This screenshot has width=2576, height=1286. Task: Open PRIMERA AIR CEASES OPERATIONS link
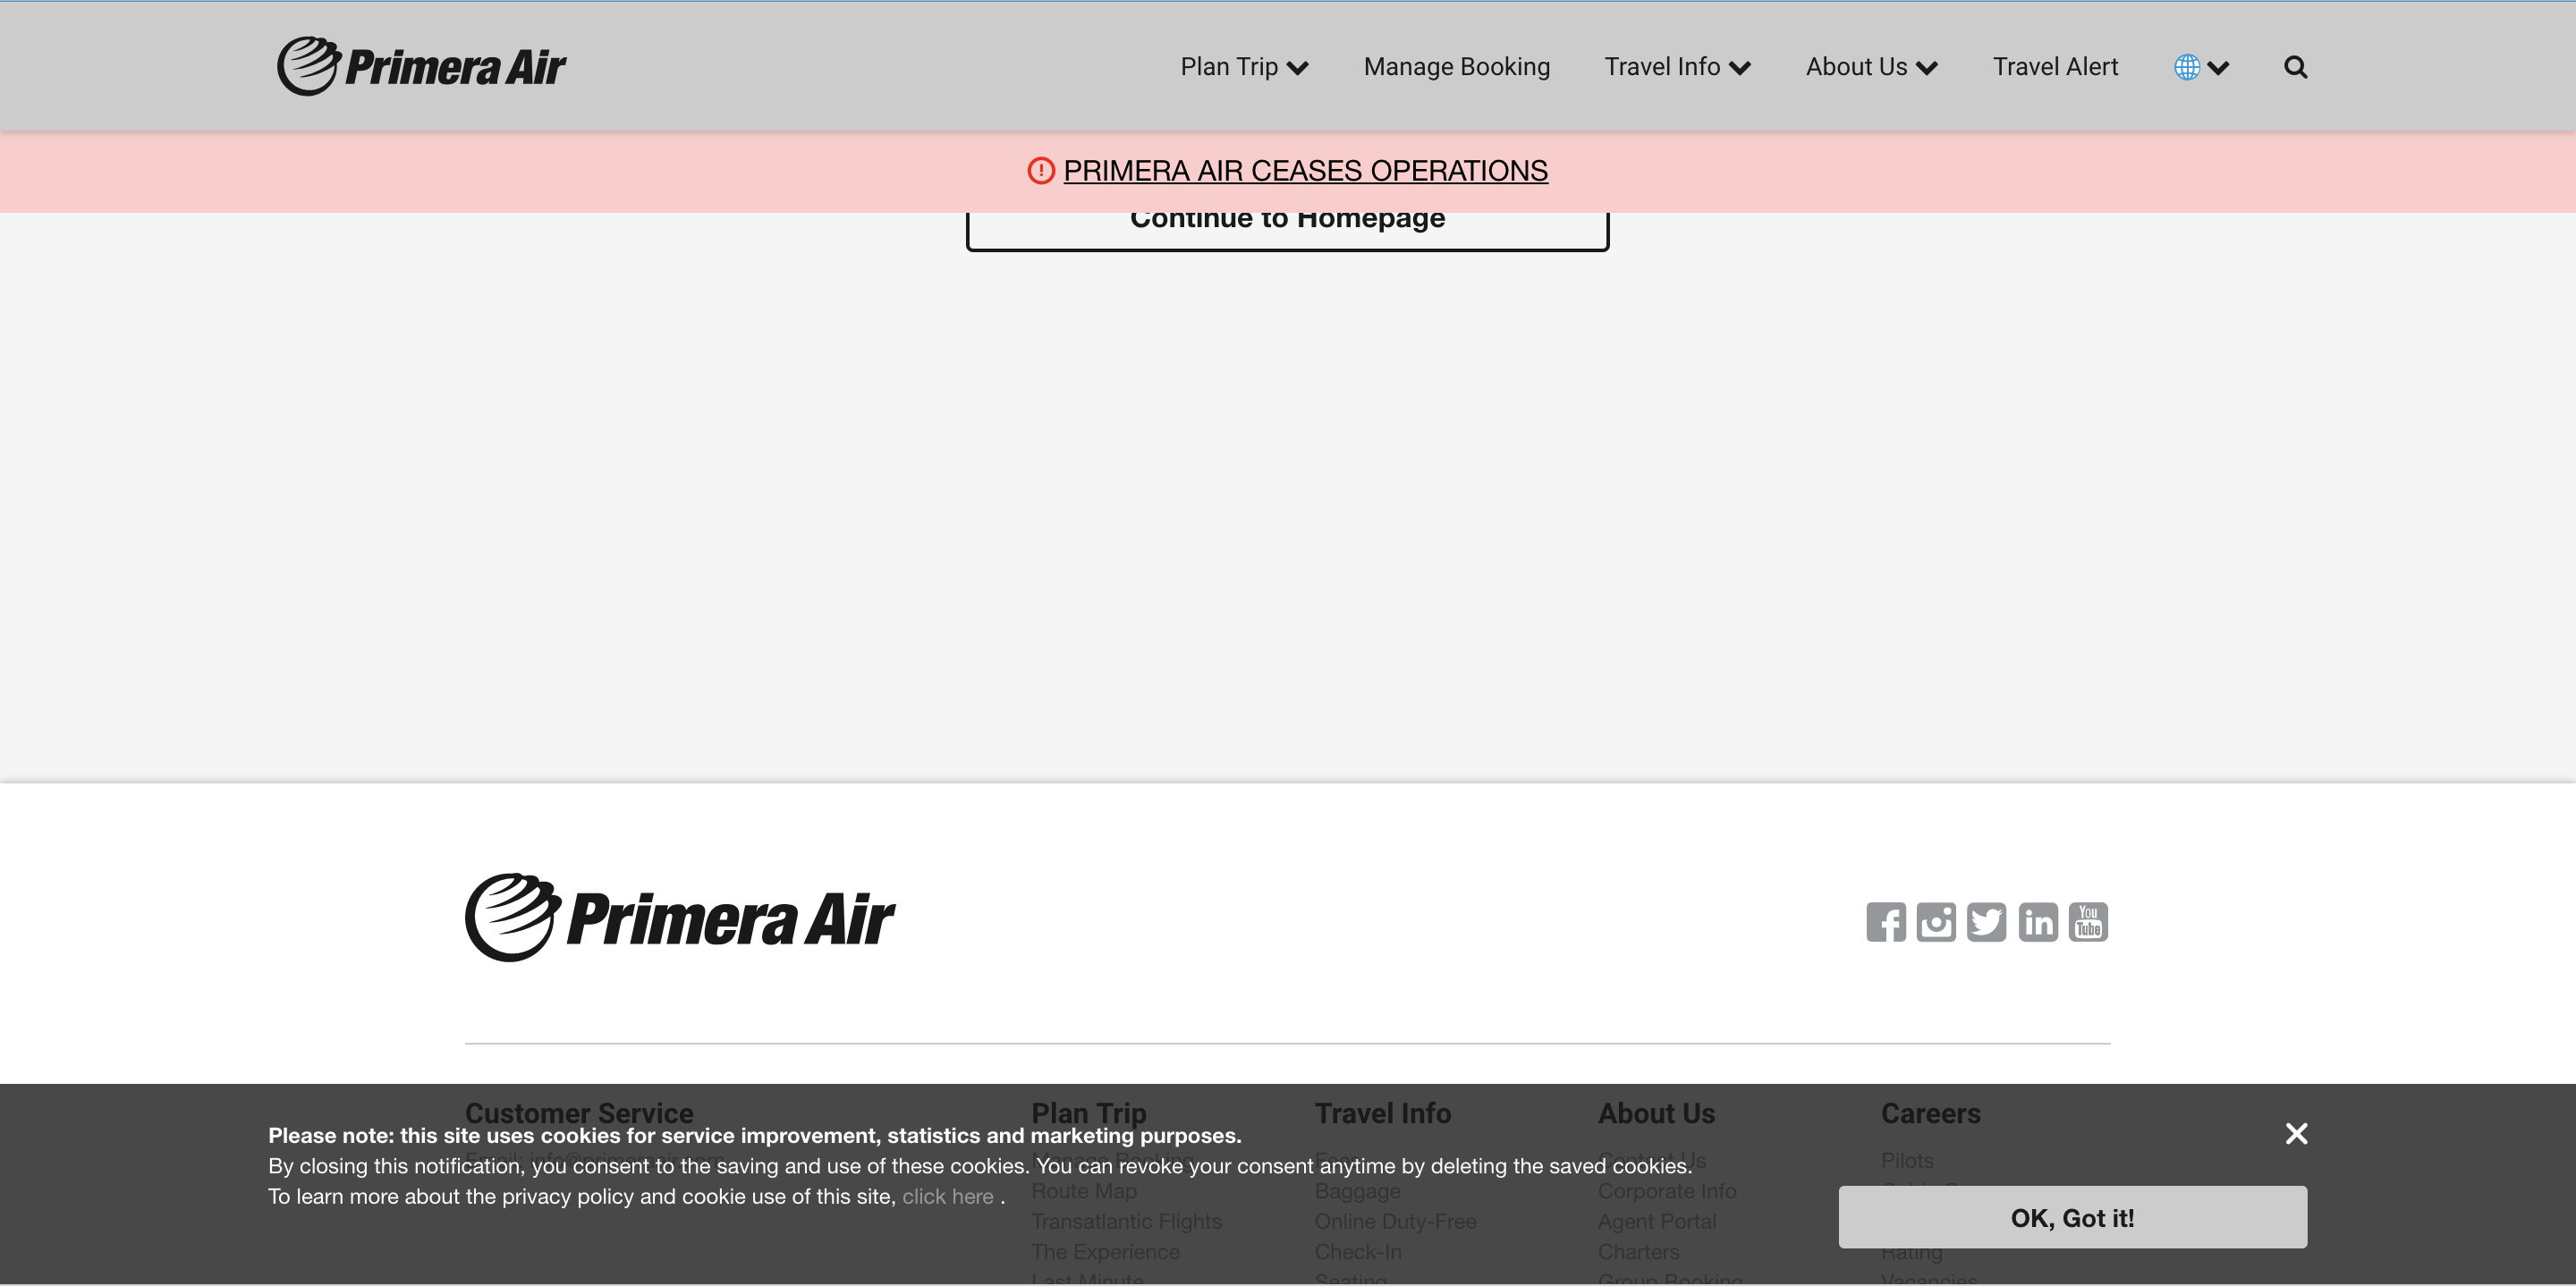click(x=1305, y=171)
